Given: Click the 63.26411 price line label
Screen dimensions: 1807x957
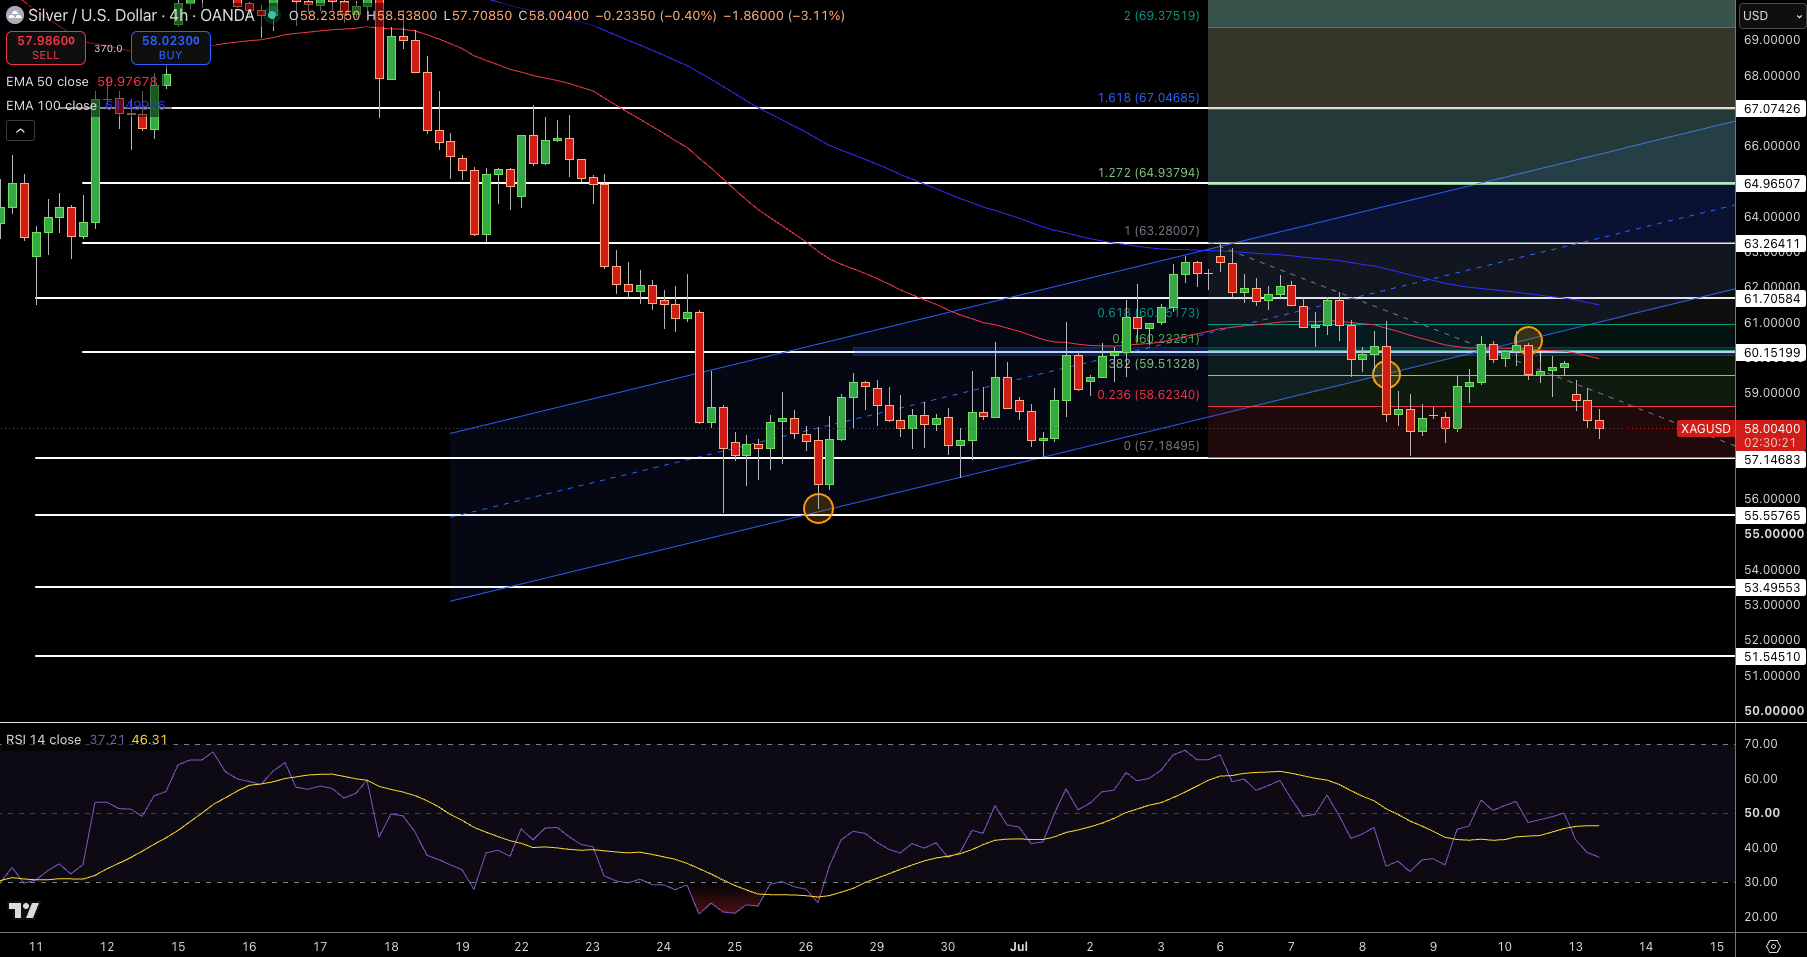Looking at the screenshot, I should pyautogui.click(x=1771, y=243).
